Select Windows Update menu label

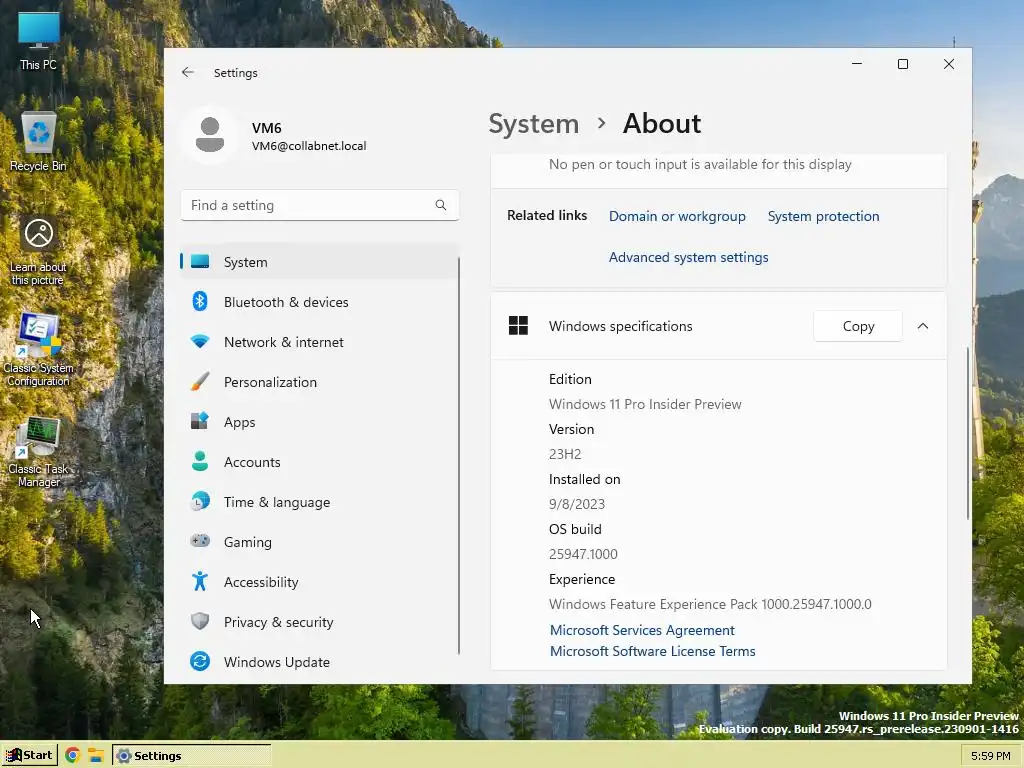coord(277,662)
